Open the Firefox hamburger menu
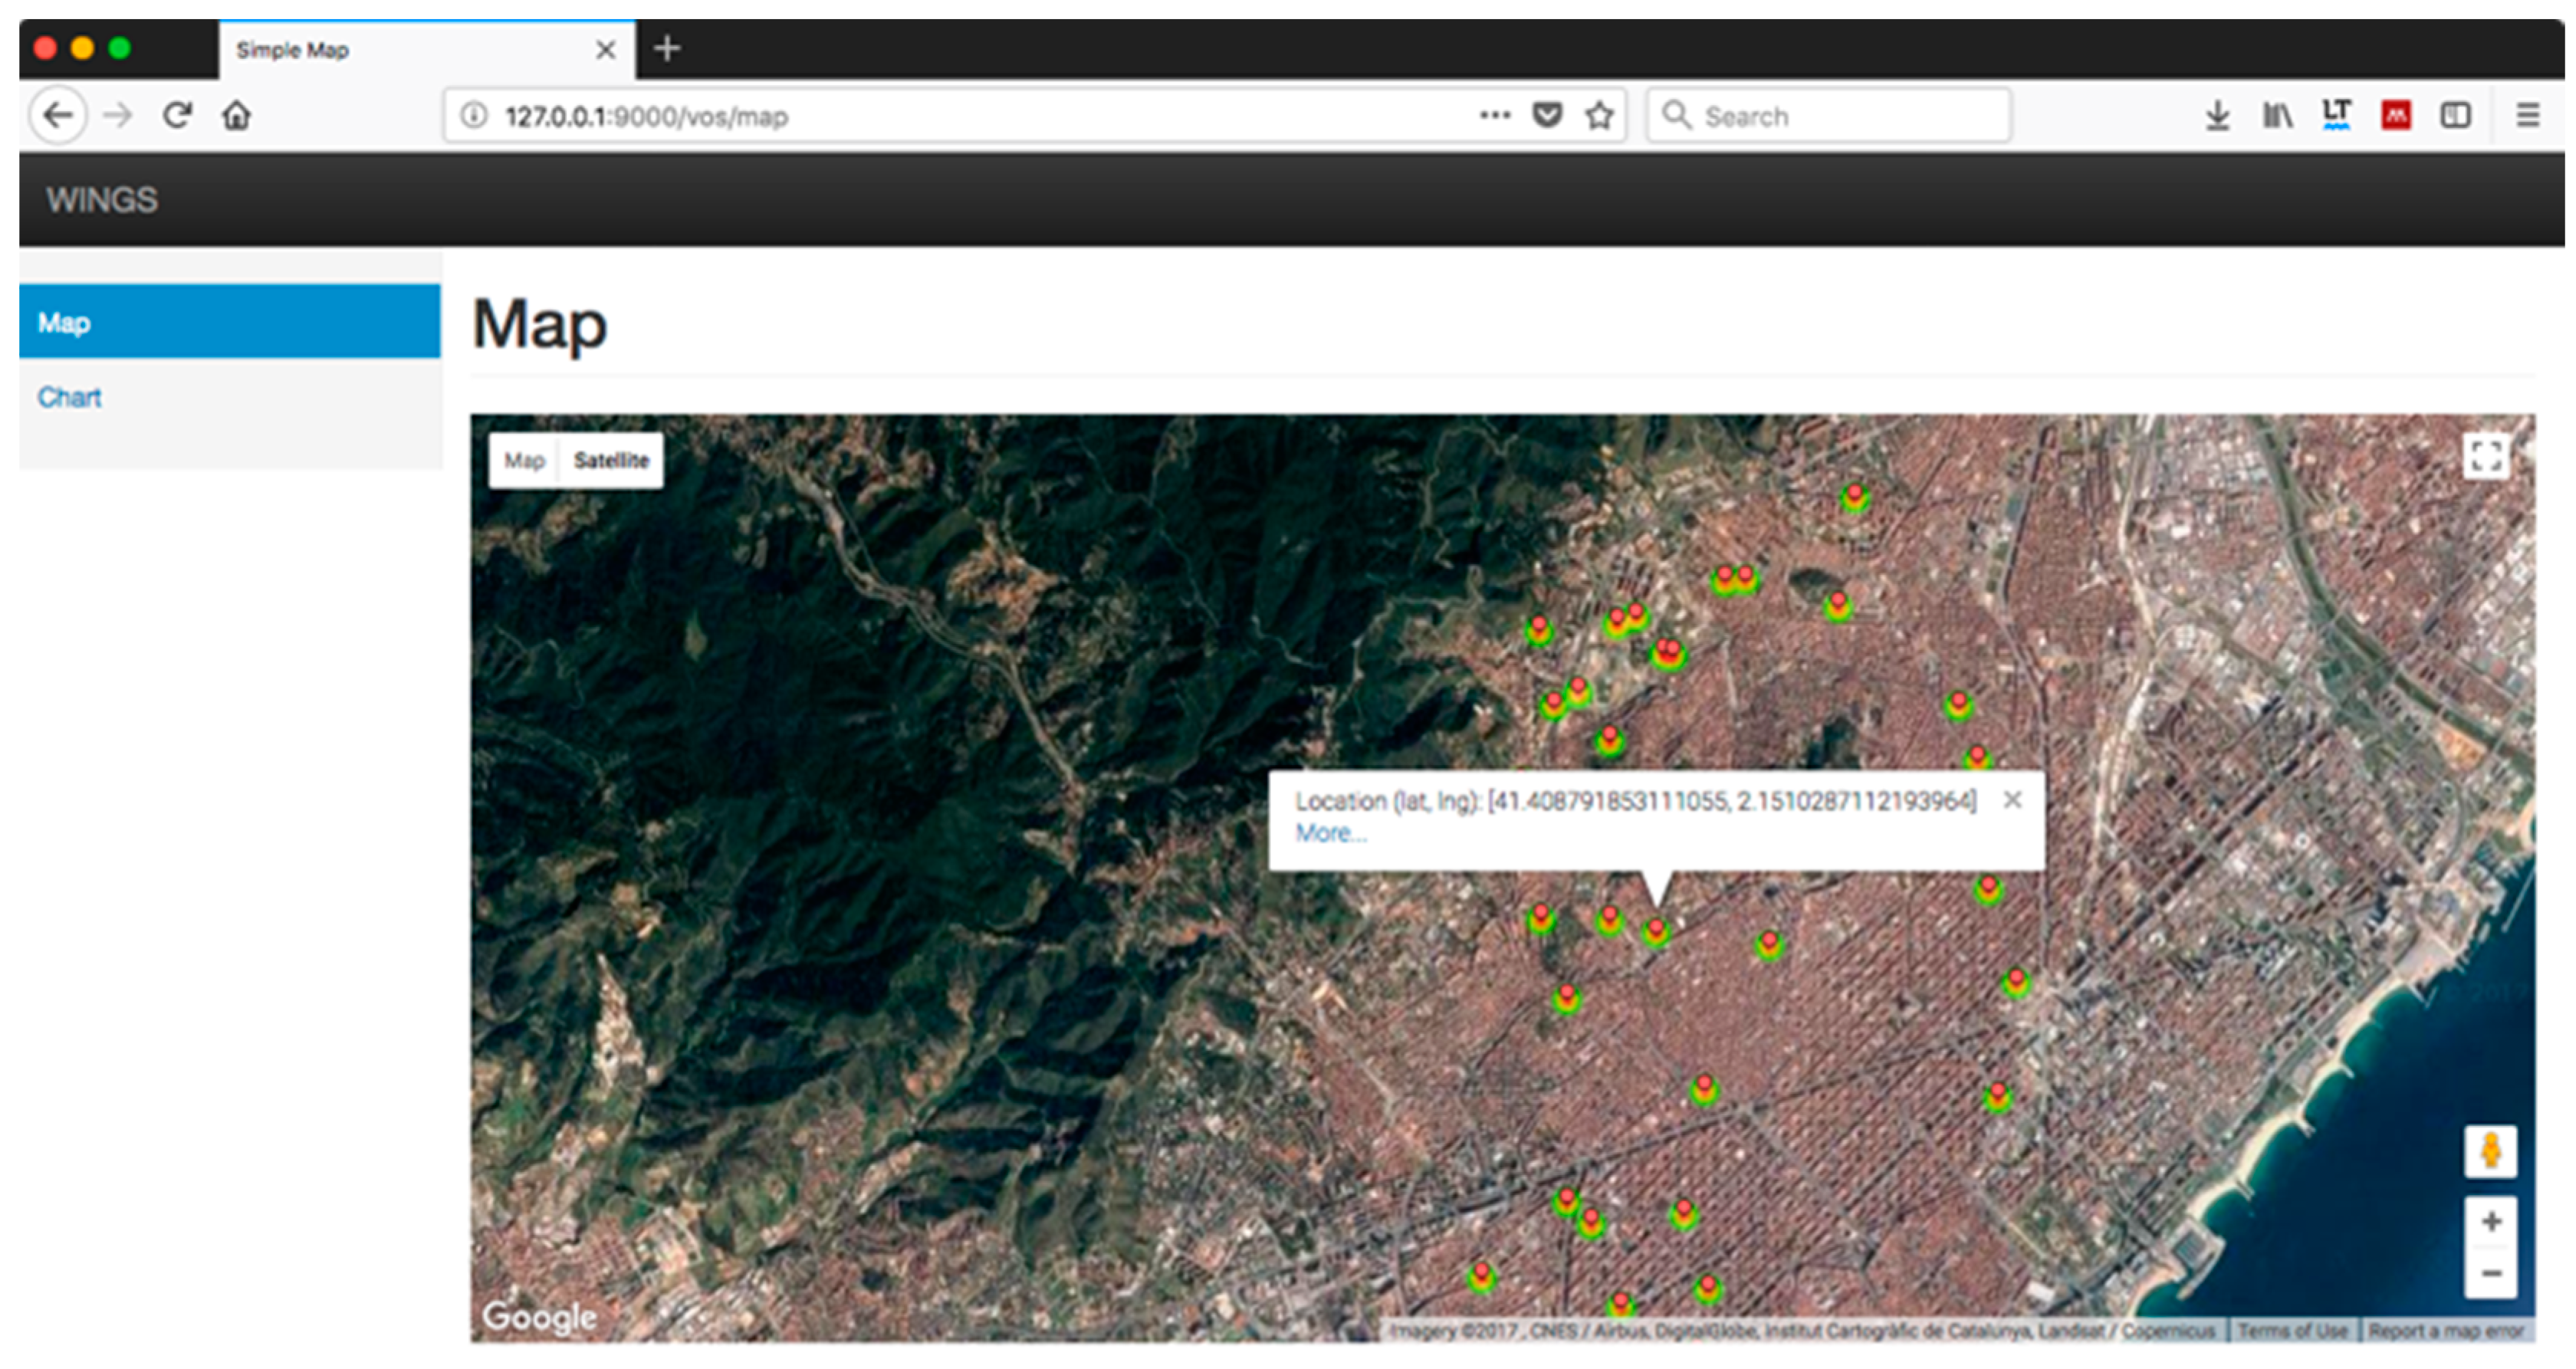The height and width of the screenshot is (1369, 2576). [2528, 116]
